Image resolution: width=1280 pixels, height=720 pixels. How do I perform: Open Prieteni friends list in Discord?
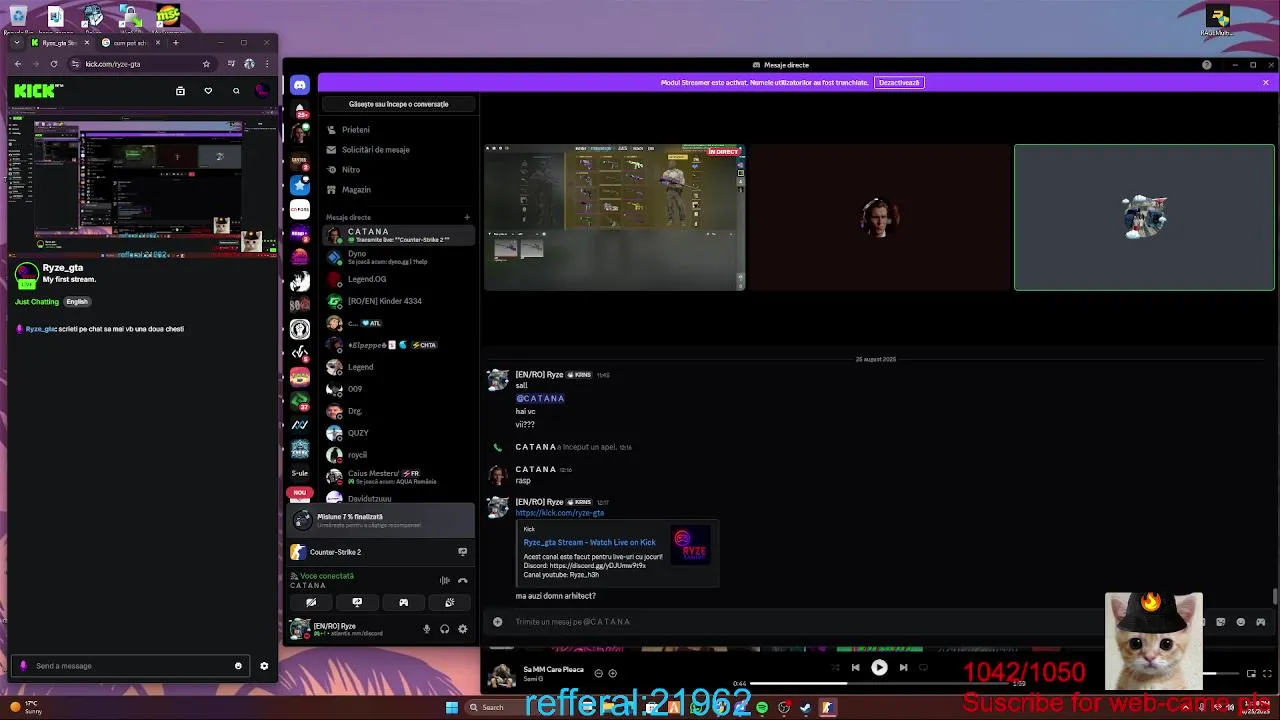[x=397, y=130]
